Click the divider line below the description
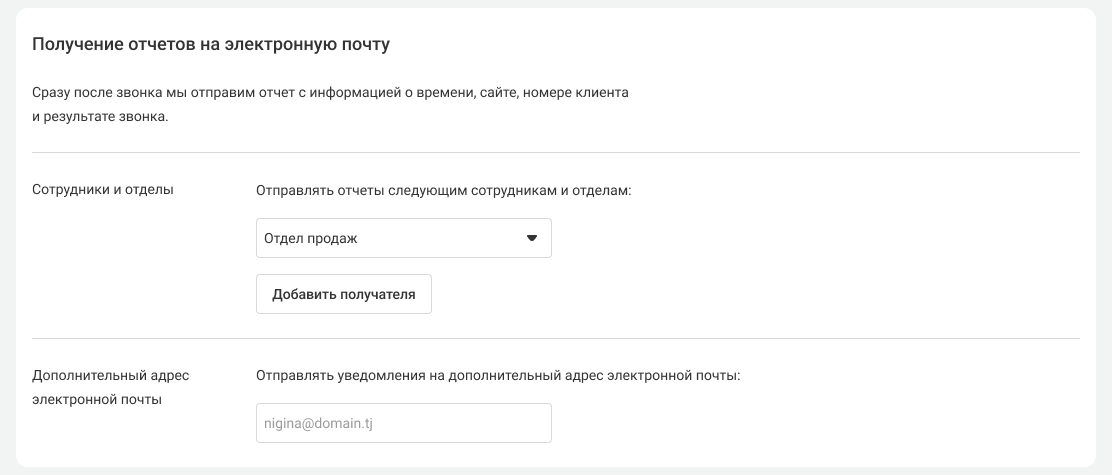1112x475 pixels. (556, 153)
